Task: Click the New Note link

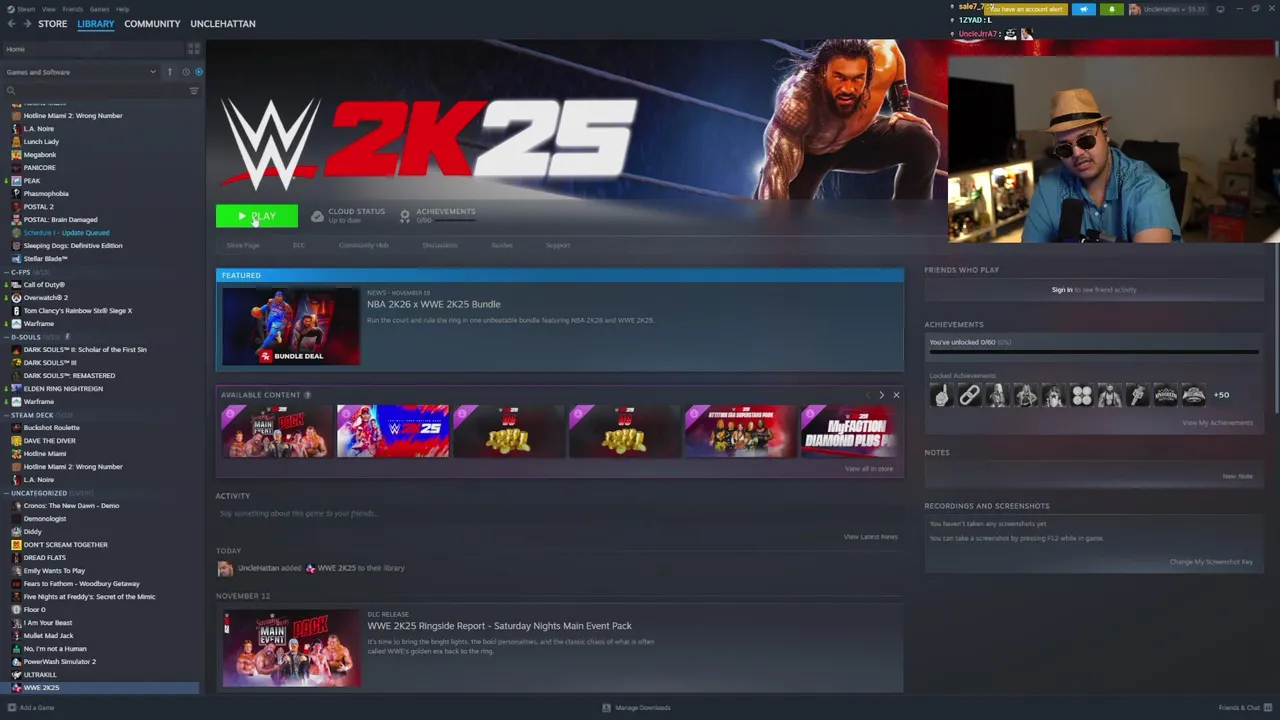Action: click(1237, 476)
